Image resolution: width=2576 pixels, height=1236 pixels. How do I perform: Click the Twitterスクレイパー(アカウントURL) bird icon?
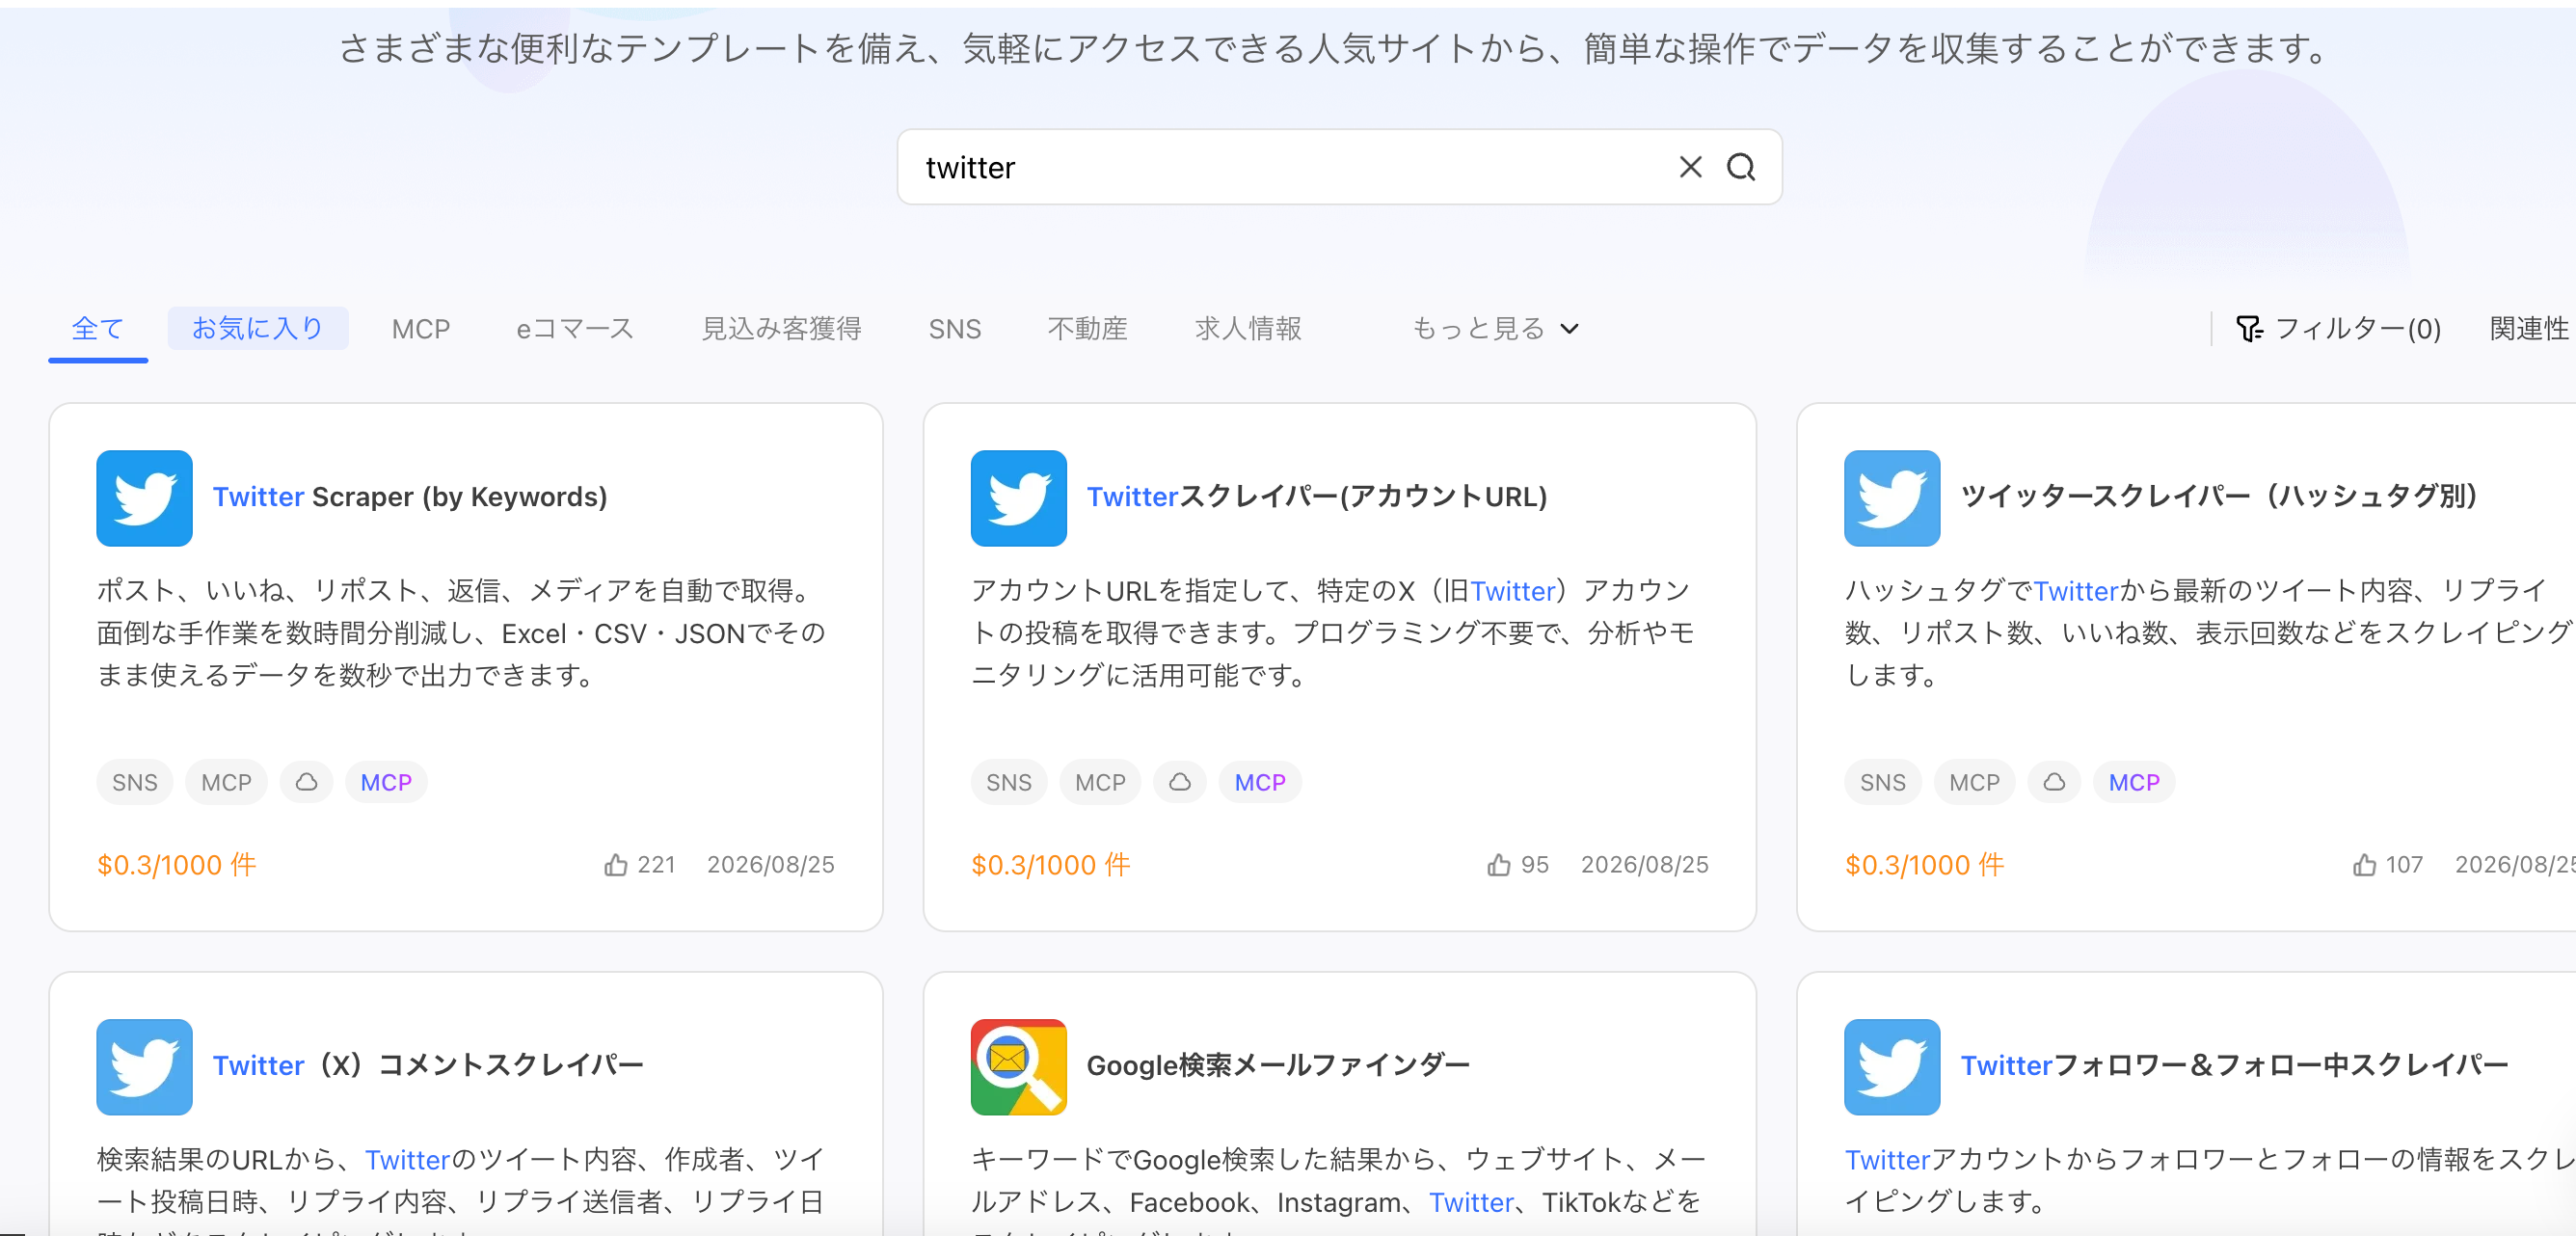[x=1019, y=498]
